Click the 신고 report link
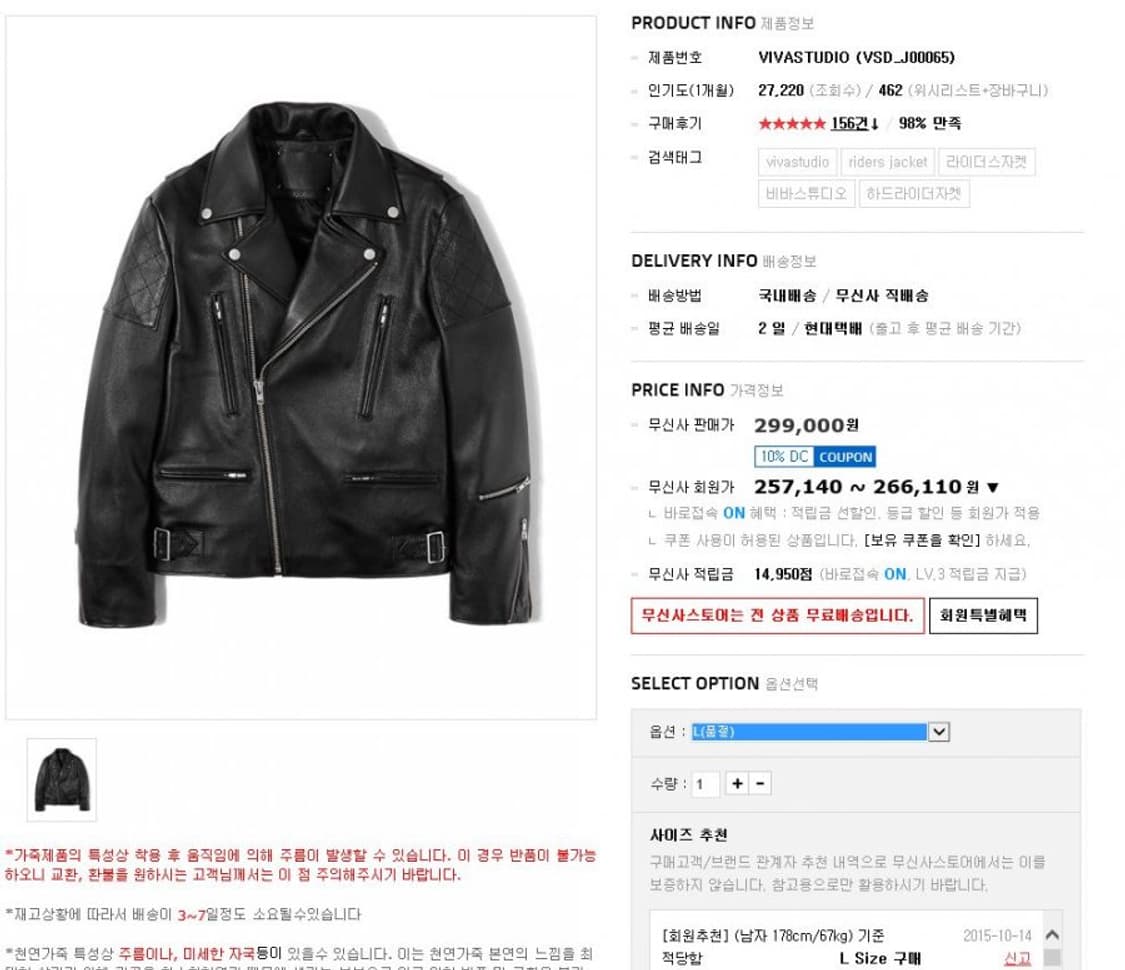Viewport: 1125px width, 970px height. pos(1017,959)
